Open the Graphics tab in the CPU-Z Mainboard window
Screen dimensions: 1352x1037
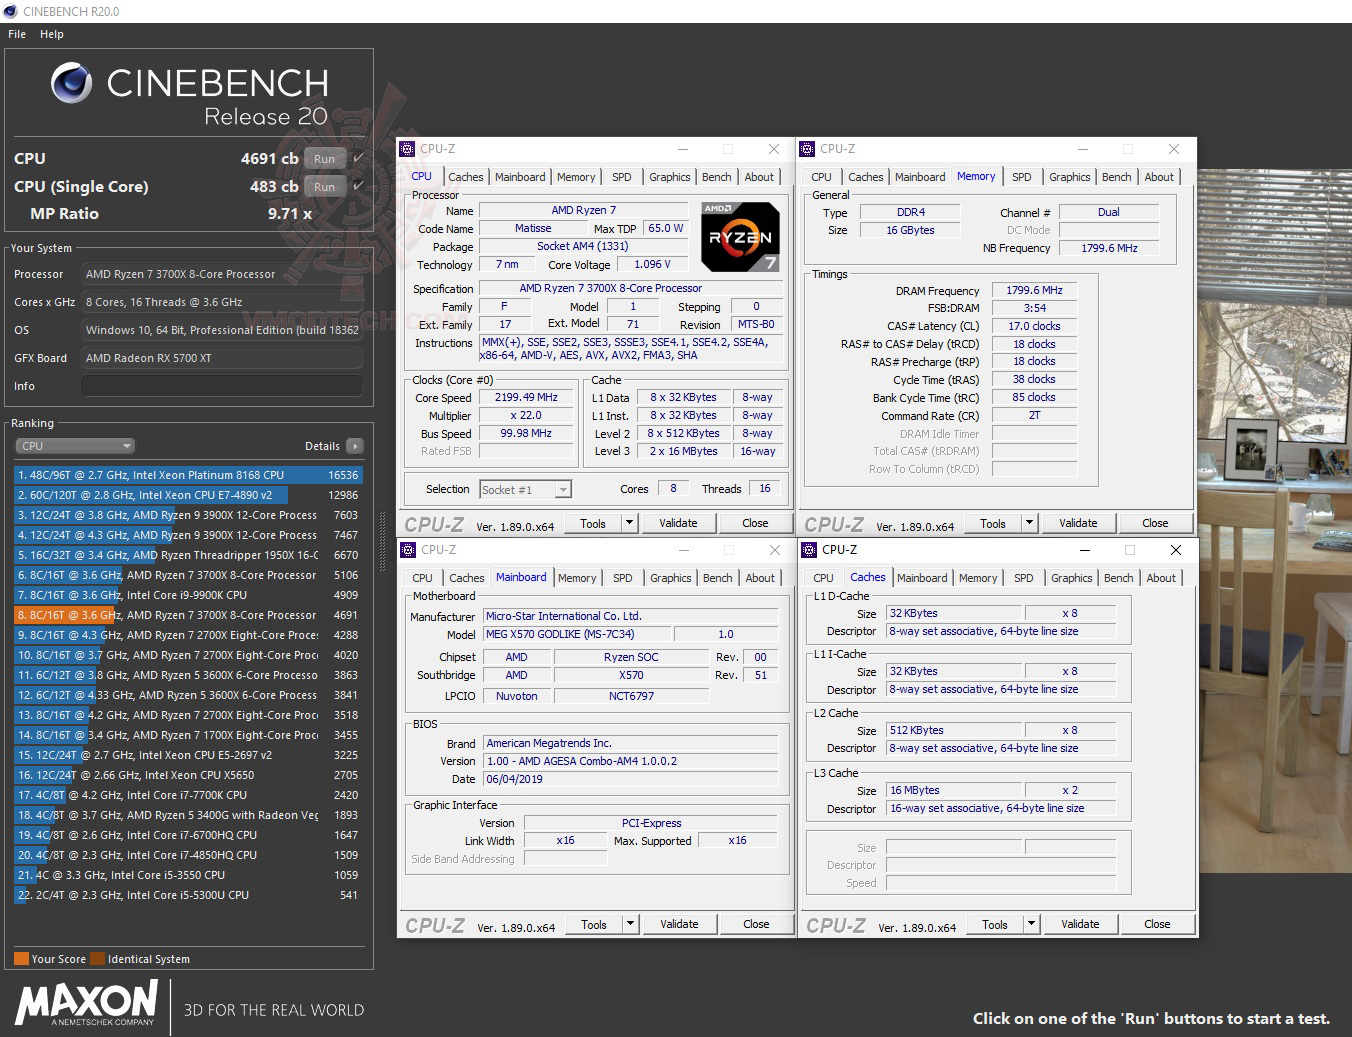click(x=670, y=578)
